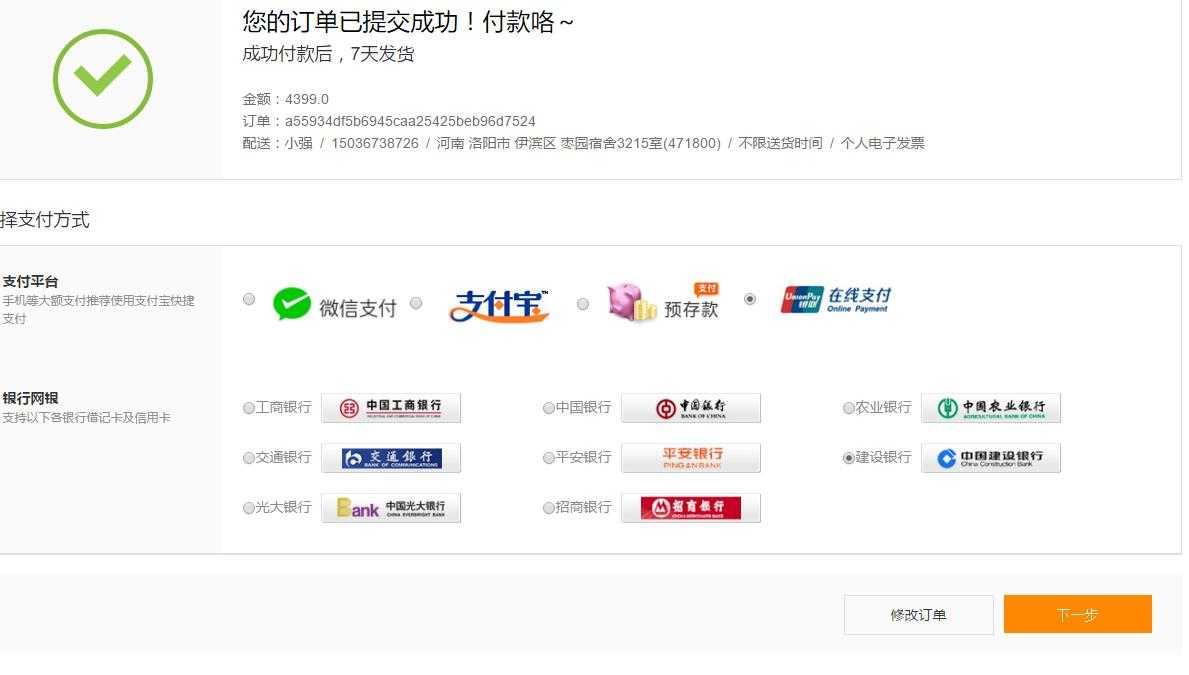This screenshot has width=1189, height=675.
Task: Click the 支持以下各银行借记卡及信用卡 note
Action: (86, 418)
